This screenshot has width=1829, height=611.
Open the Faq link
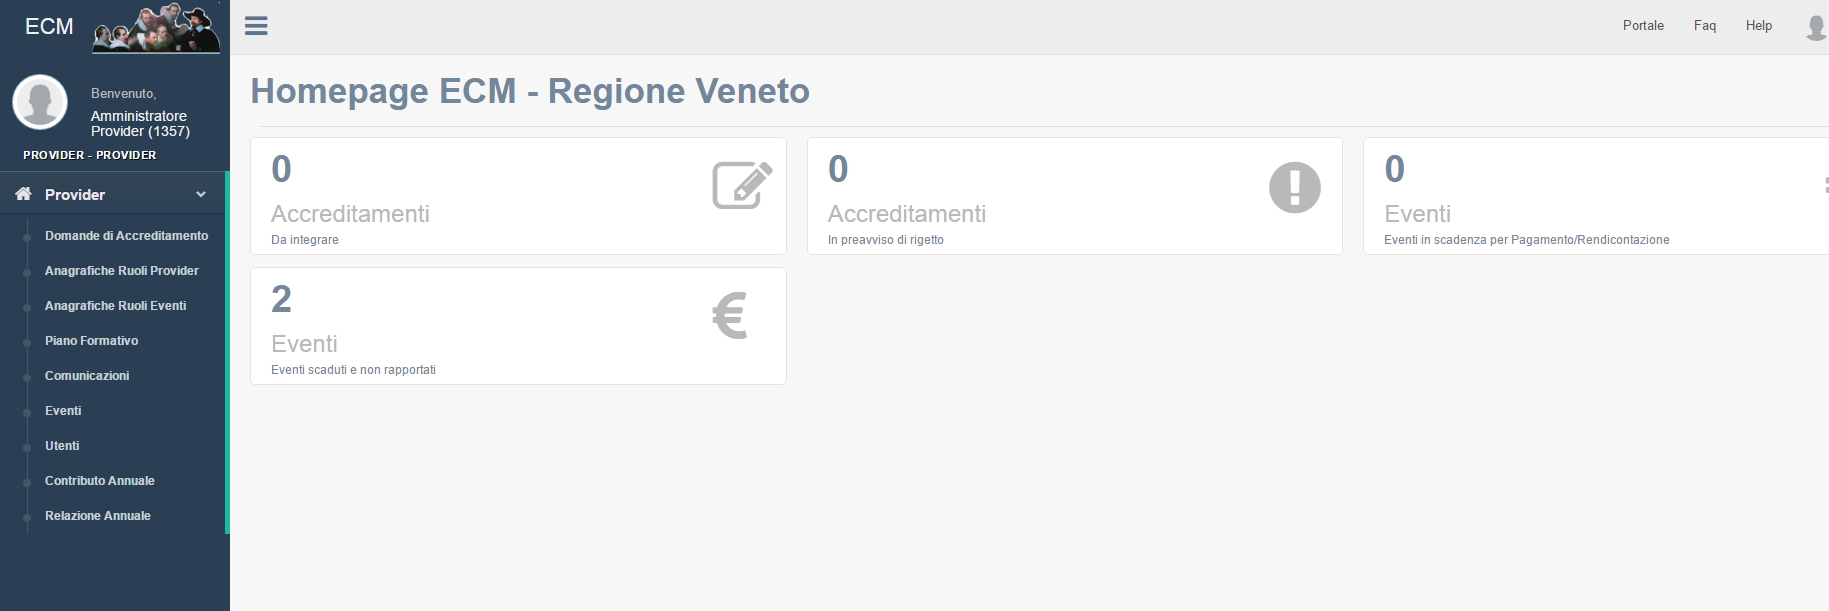pyautogui.click(x=1705, y=26)
